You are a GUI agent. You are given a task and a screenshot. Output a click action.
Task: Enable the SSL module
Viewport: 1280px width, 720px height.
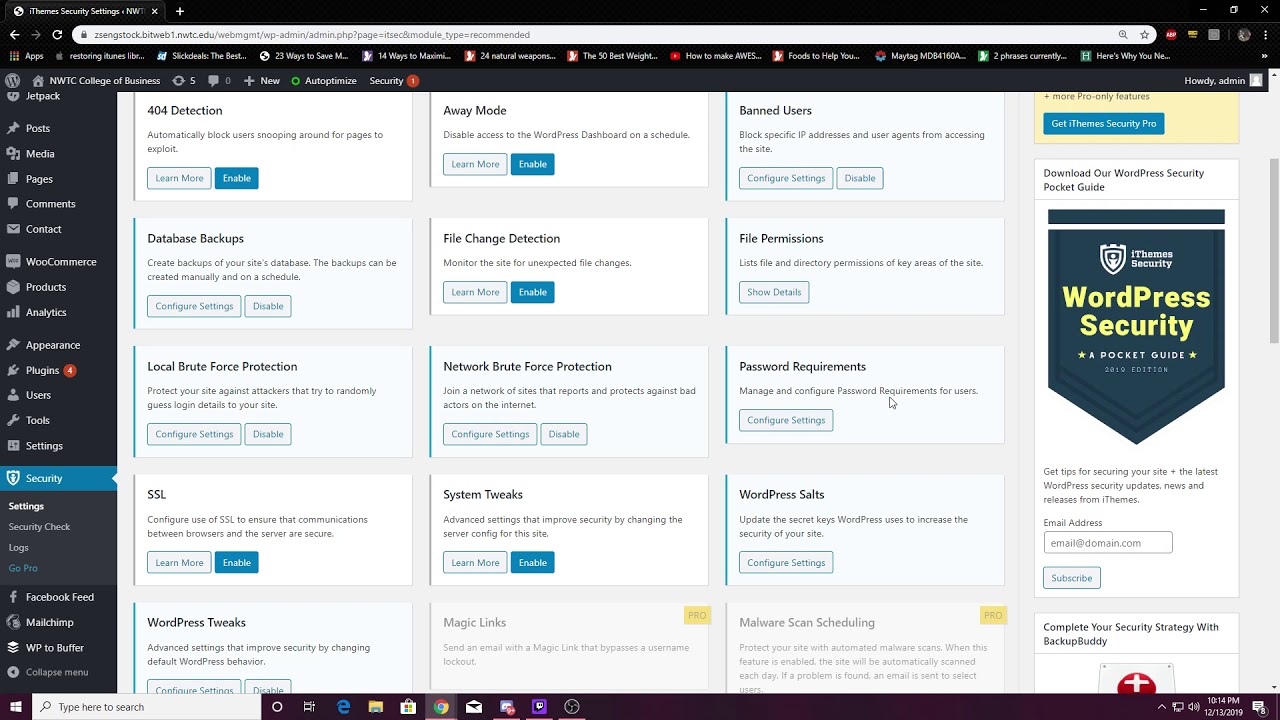click(236, 563)
